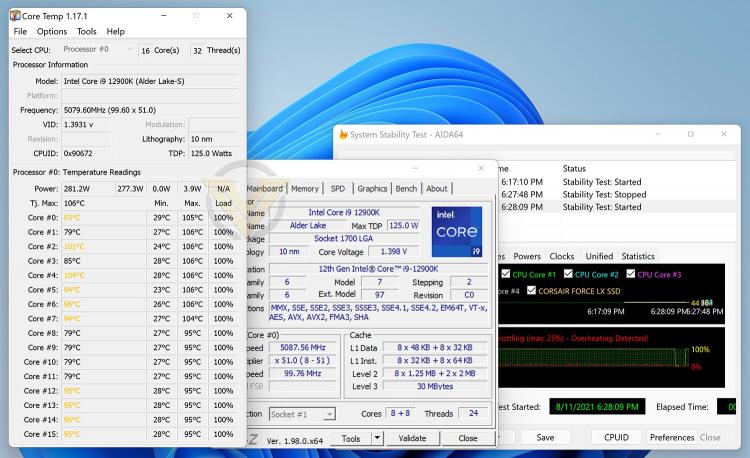Screen dimensions: 750x458
Task: Click the CPU throttling graph in AIDA64
Action: 611,357
